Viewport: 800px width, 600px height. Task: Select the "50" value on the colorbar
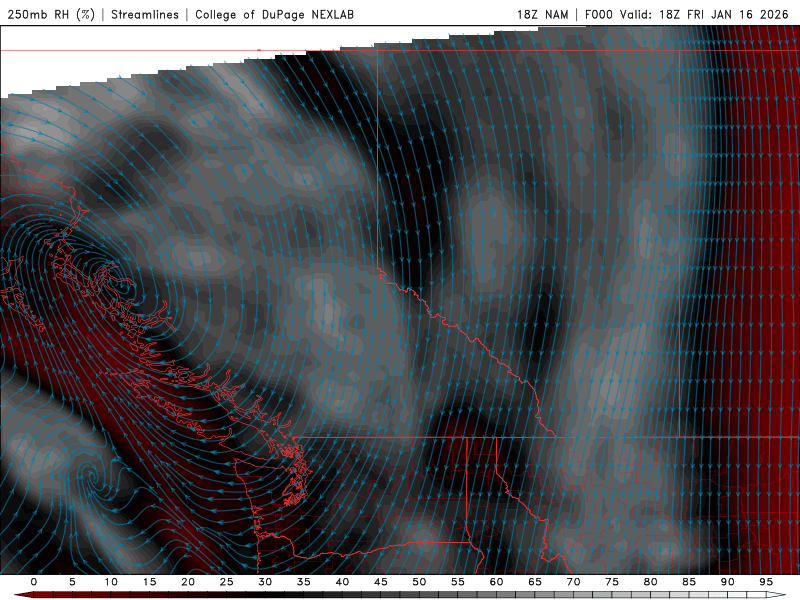point(419,582)
